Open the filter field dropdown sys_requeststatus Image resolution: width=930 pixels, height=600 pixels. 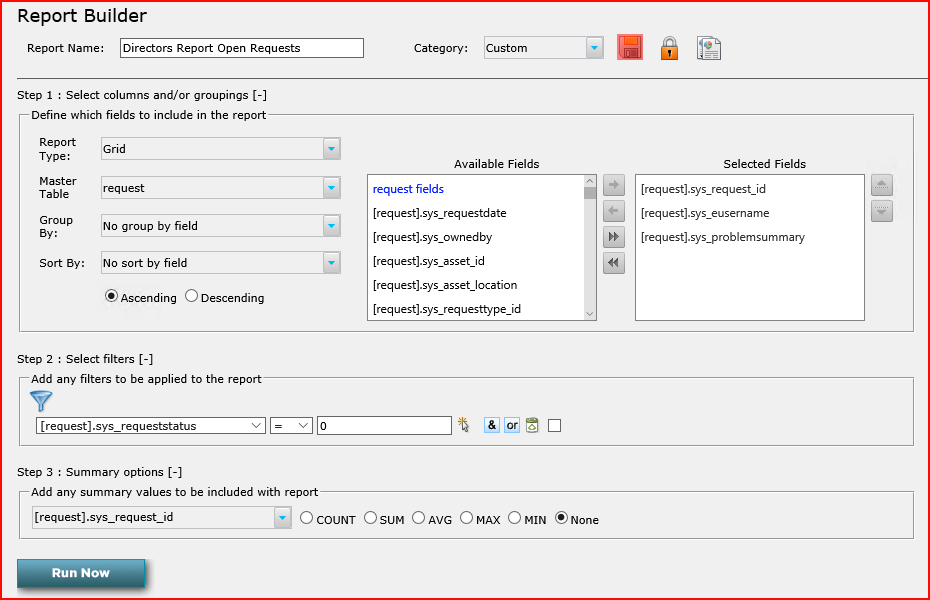[x=151, y=426]
